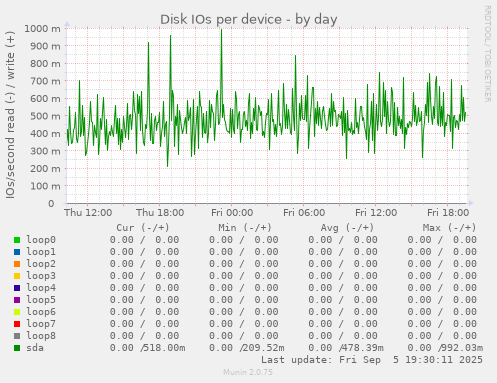Click the 'Last update: Fri Sep 5 19:30:11 2025' text
The width and height of the screenshot is (497, 383).
click(372, 360)
